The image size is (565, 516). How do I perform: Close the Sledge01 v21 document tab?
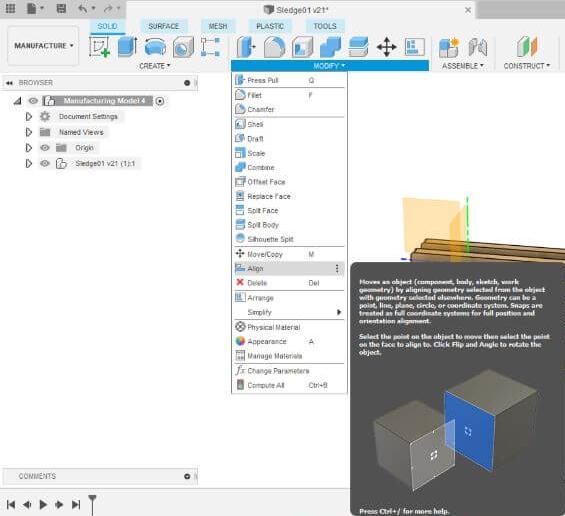[468, 10]
